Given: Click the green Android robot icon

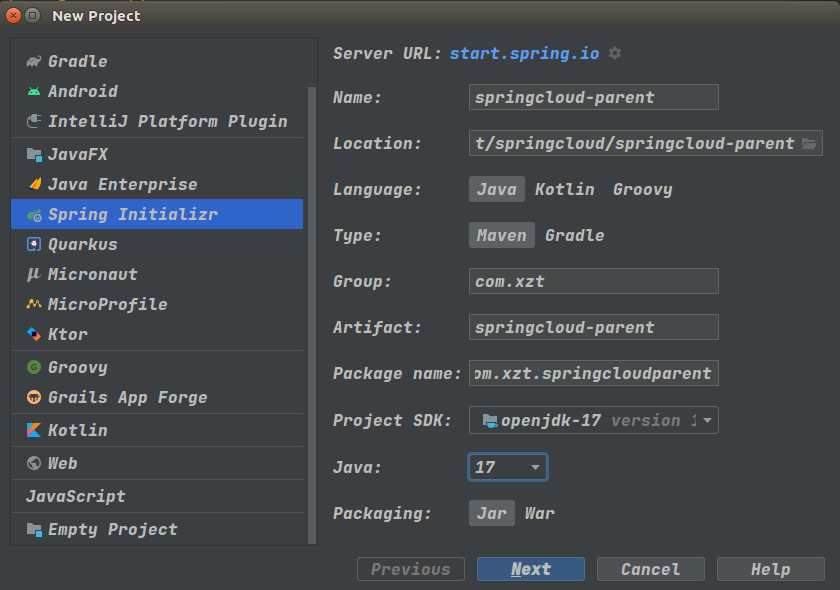Looking at the screenshot, I should click(34, 91).
